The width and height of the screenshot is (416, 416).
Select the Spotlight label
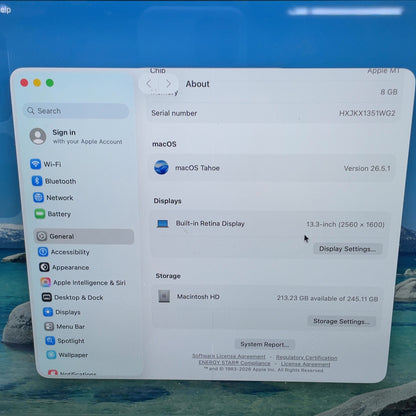[x=71, y=341]
